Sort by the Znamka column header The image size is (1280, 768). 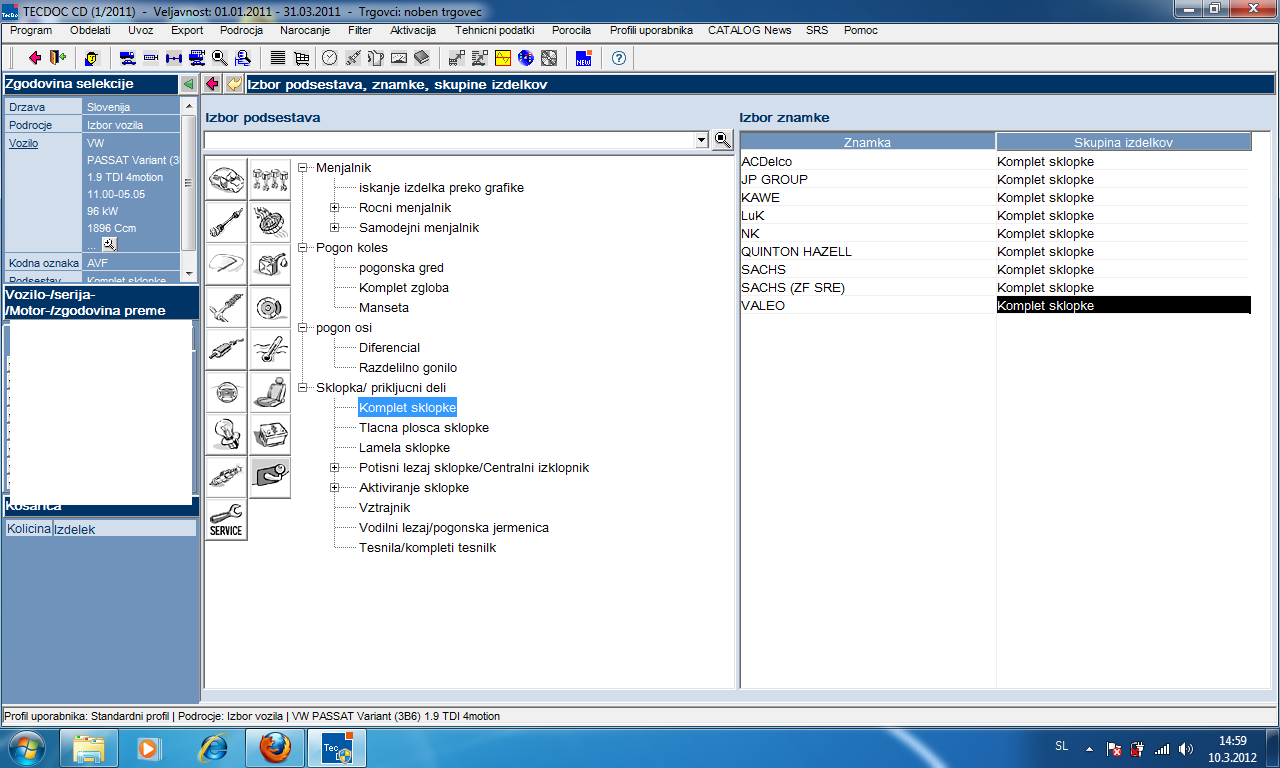868,142
